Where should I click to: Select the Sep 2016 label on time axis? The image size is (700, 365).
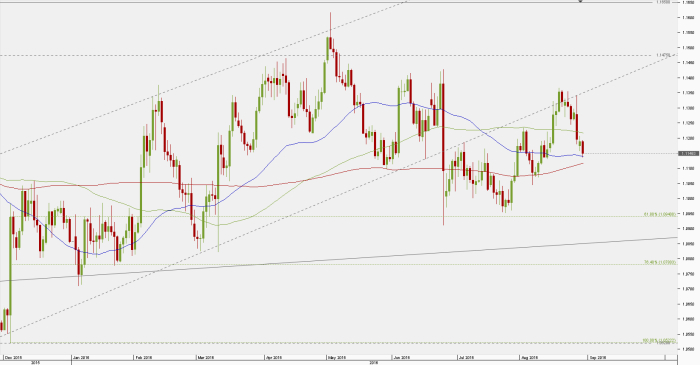tap(598, 357)
